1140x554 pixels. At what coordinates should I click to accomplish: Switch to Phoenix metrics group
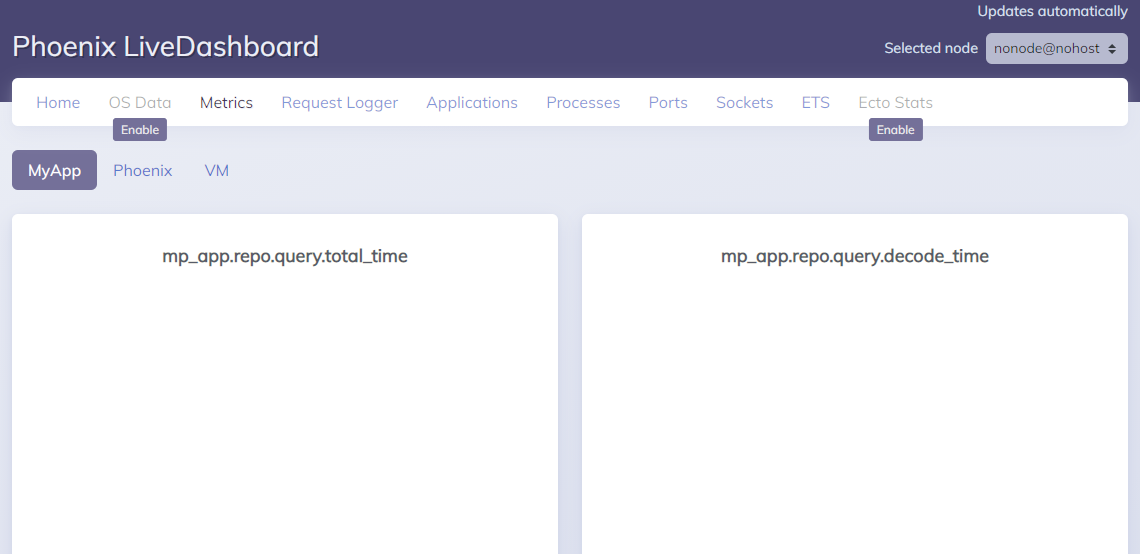142,170
